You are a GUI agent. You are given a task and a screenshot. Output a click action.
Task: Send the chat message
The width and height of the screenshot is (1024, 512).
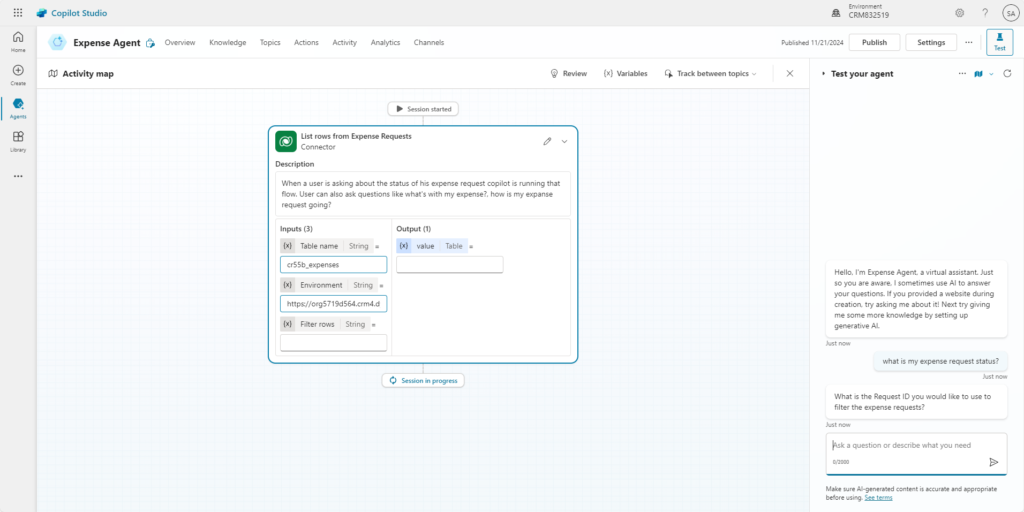[x=994, y=462]
